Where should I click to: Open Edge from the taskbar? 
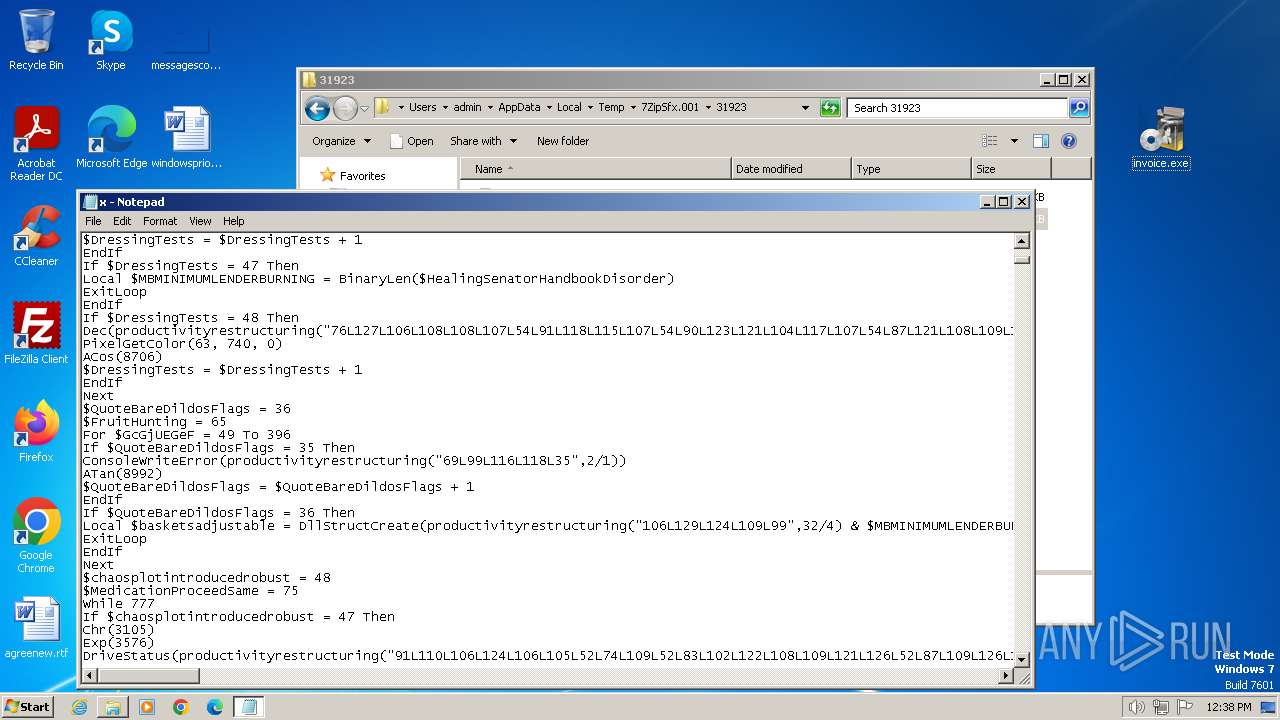pyautogui.click(x=215, y=707)
